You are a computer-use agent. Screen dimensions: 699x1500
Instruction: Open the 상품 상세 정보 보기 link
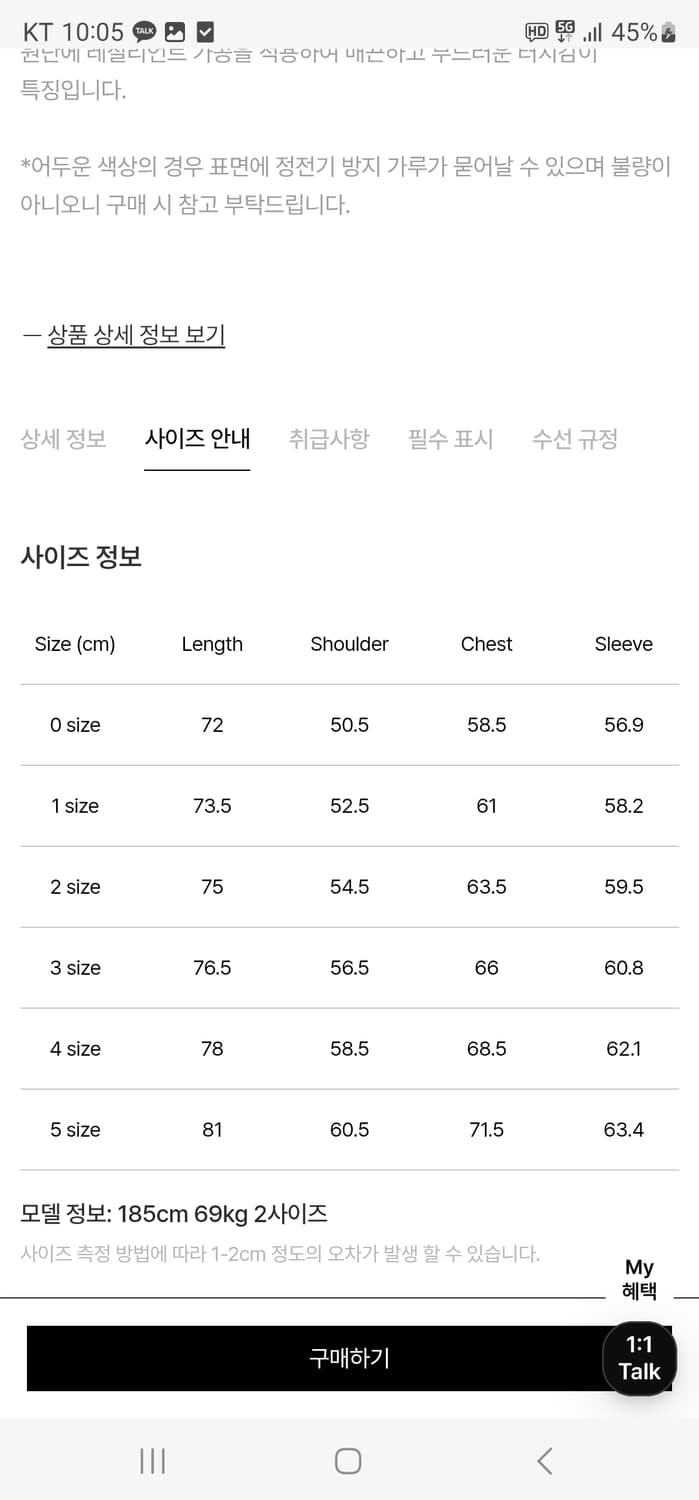pyautogui.click(x=135, y=336)
